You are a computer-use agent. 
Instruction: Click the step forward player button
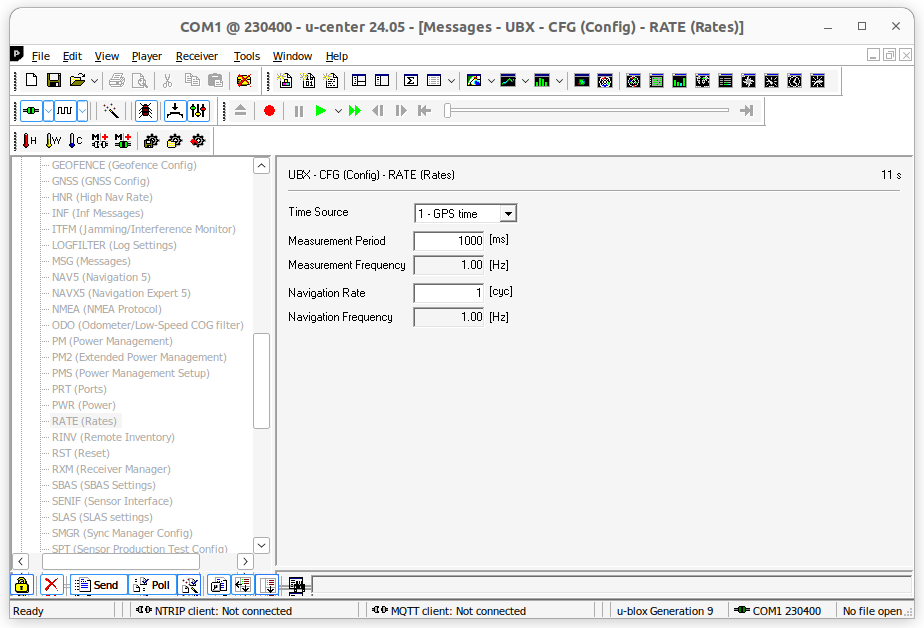click(401, 111)
